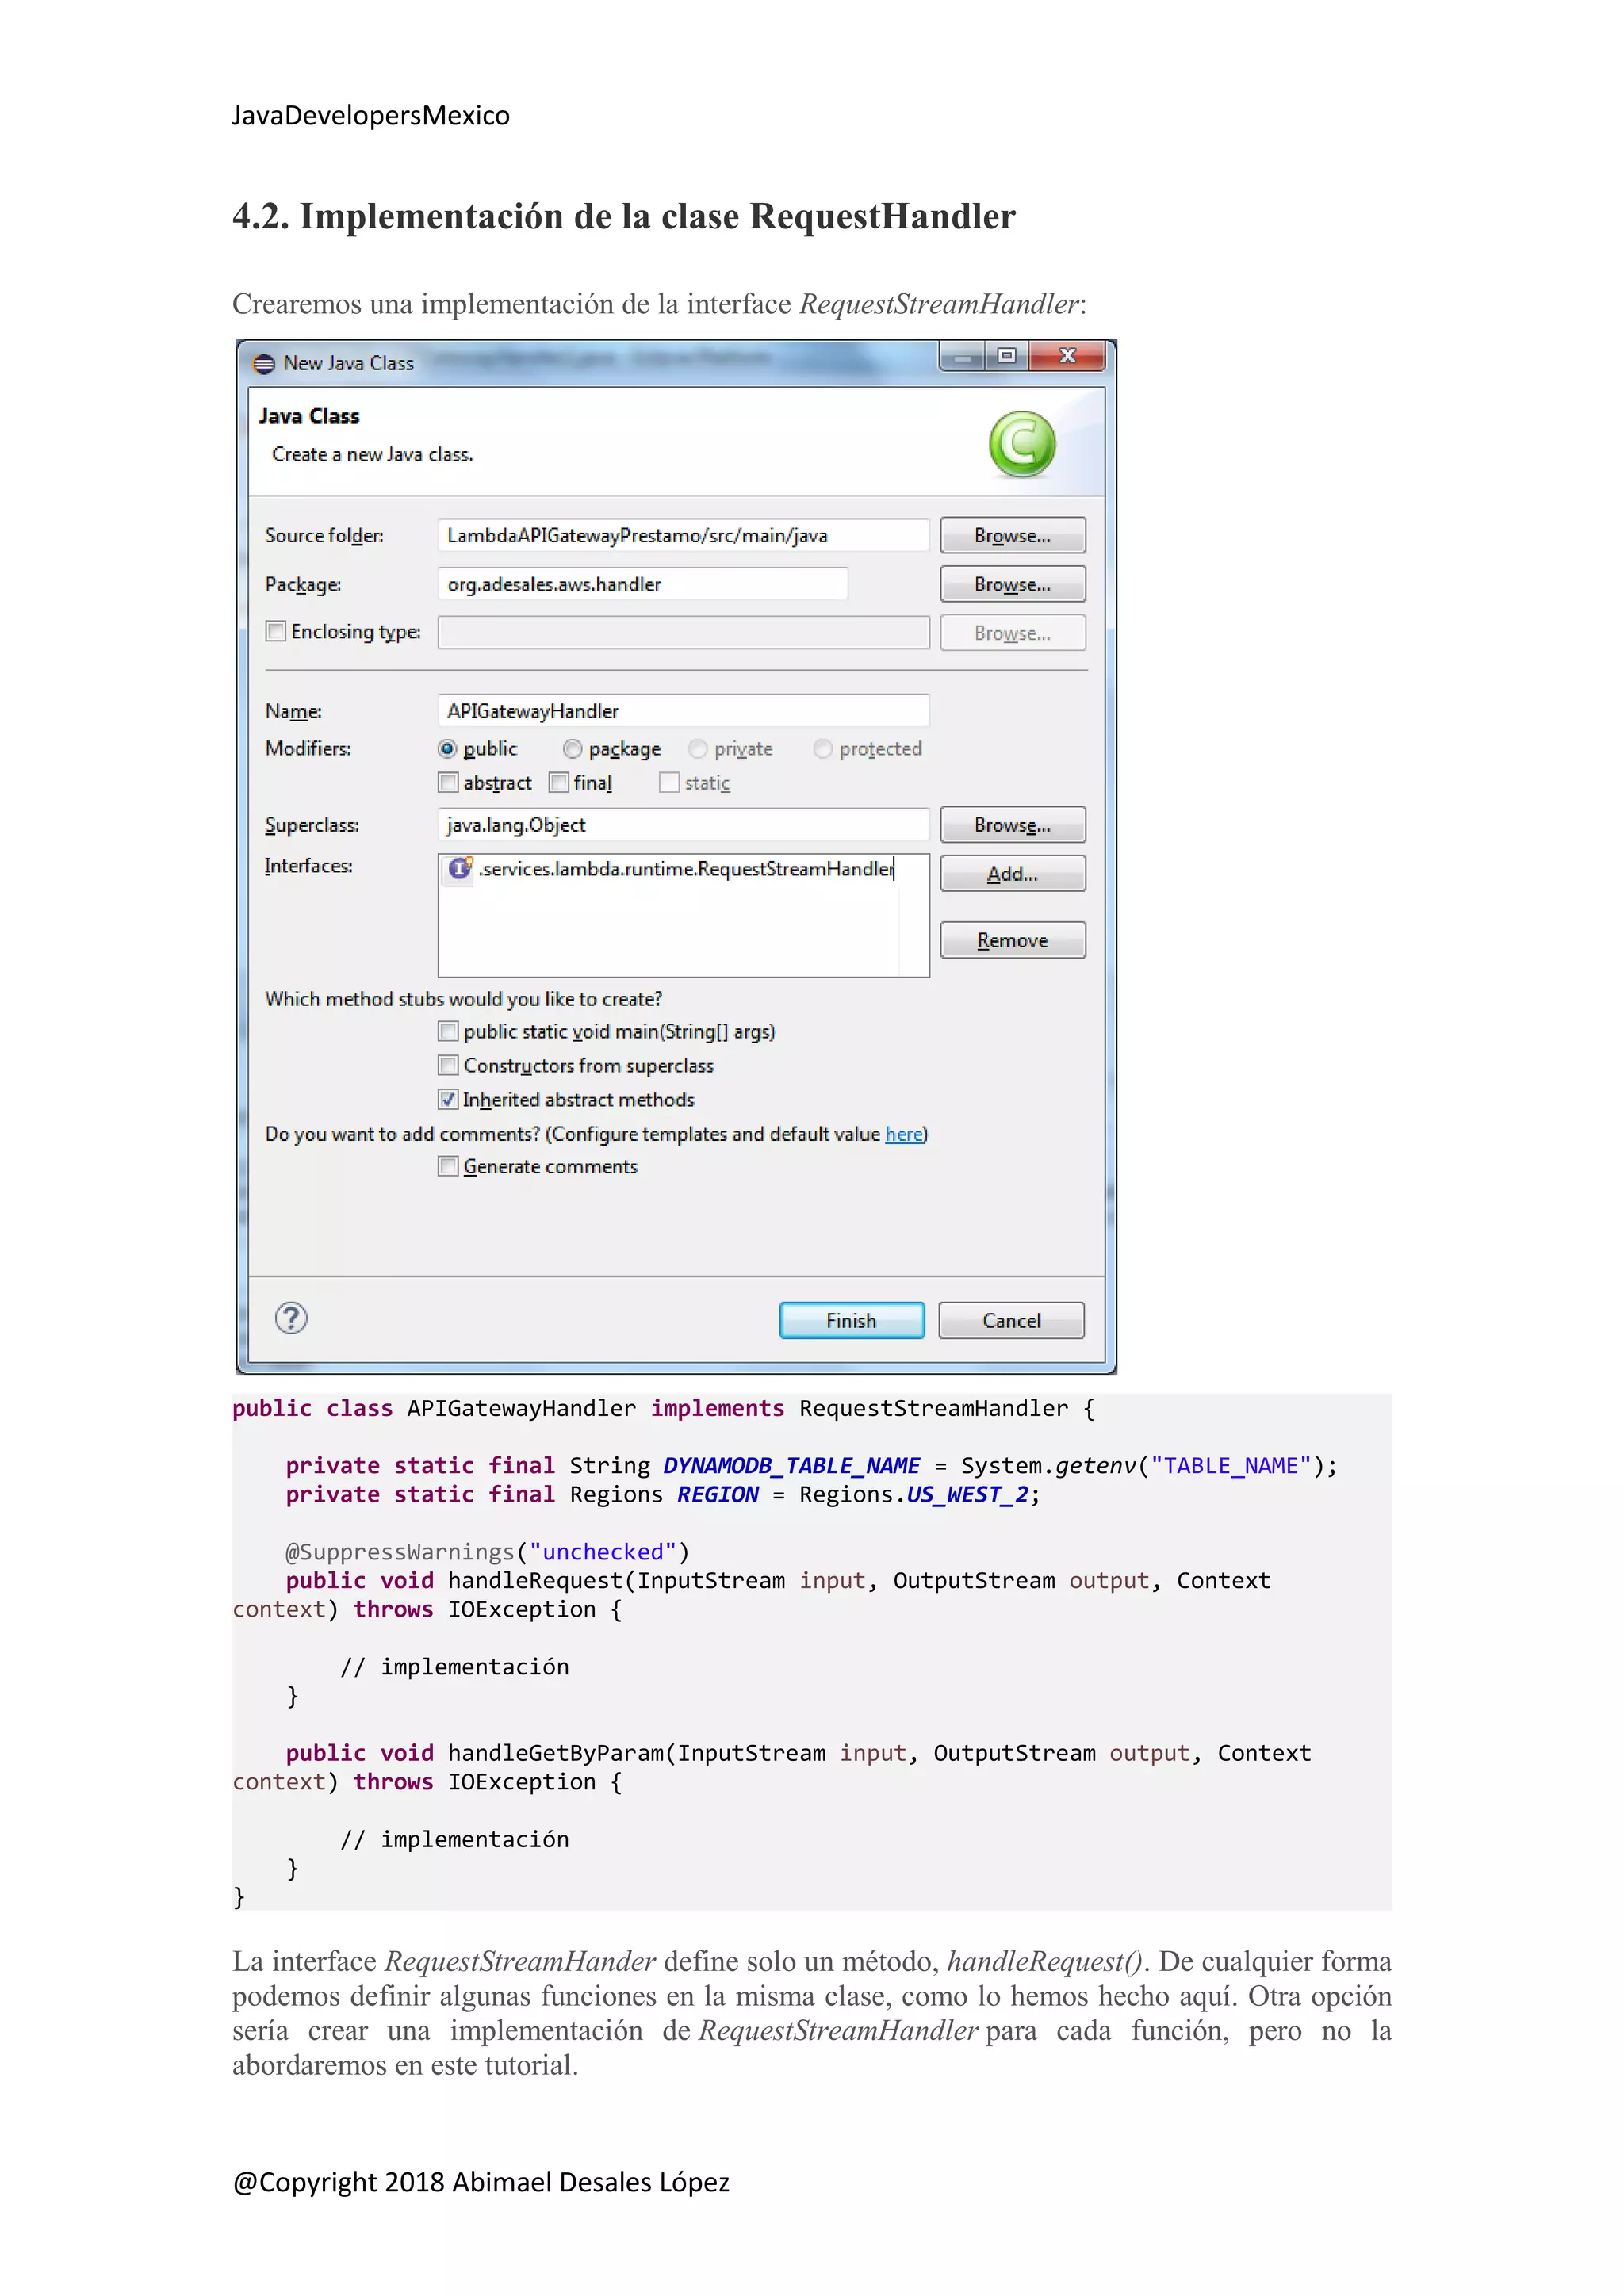Maximize the New Java Class dialog

1007,356
